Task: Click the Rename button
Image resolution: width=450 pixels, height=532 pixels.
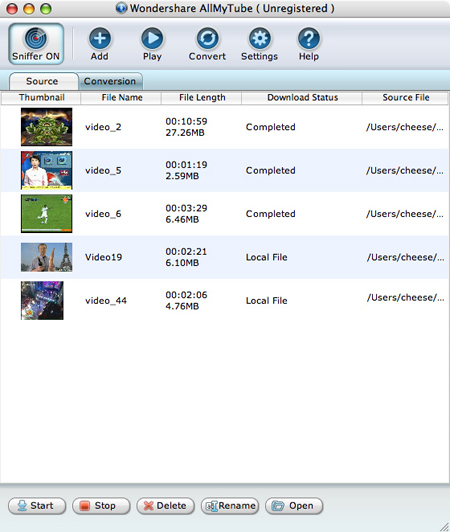Action: point(230,506)
